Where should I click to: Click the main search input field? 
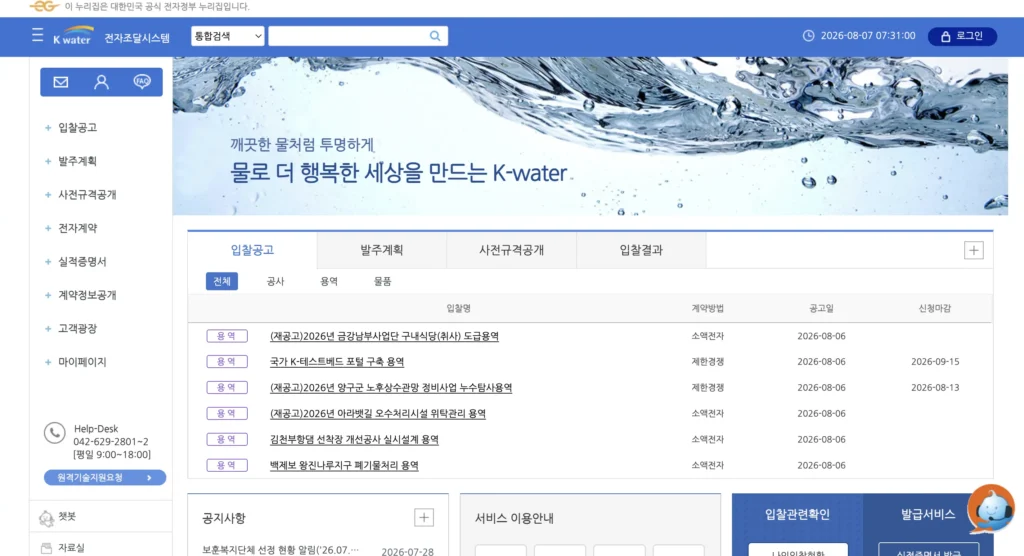point(349,36)
